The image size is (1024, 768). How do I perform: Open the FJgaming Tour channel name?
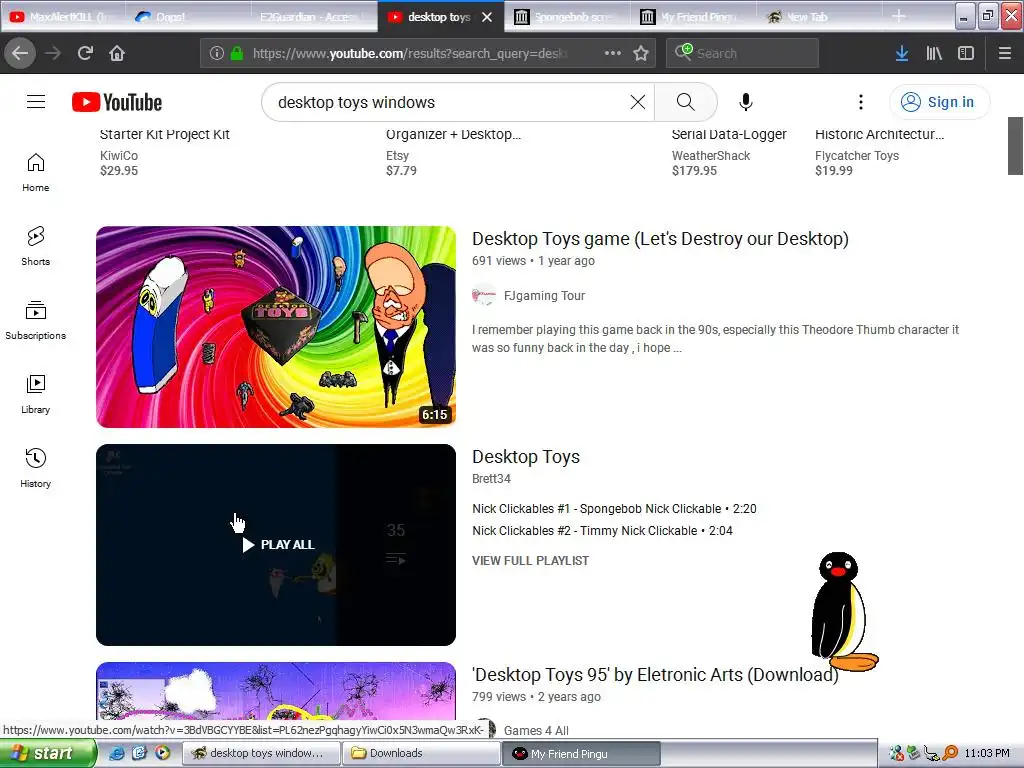click(x=544, y=296)
